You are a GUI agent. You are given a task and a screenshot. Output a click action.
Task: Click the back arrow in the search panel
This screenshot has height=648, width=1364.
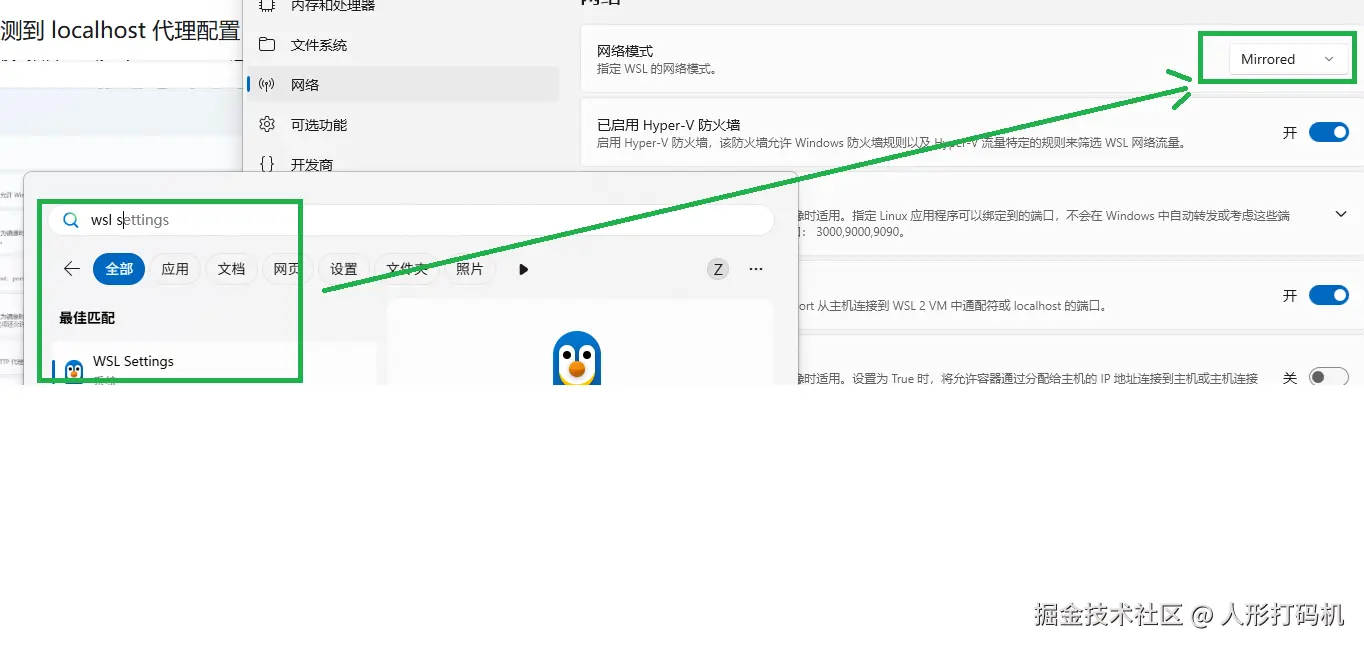pyautogui.click(x=70, y=269)
